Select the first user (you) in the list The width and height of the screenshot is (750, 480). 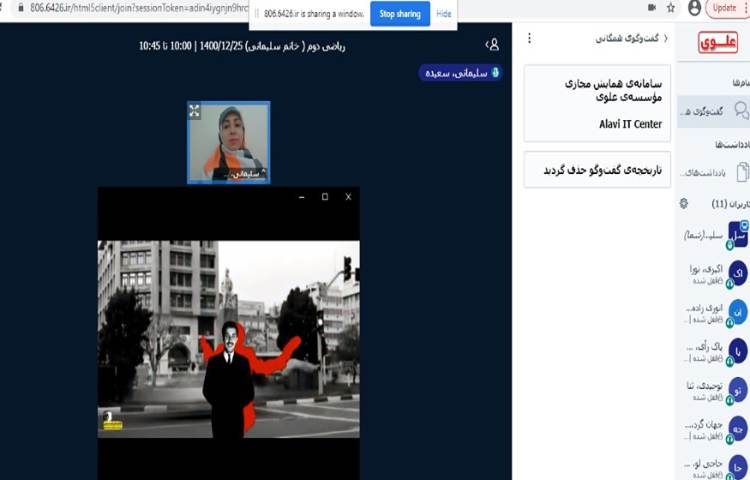[737, 234]
